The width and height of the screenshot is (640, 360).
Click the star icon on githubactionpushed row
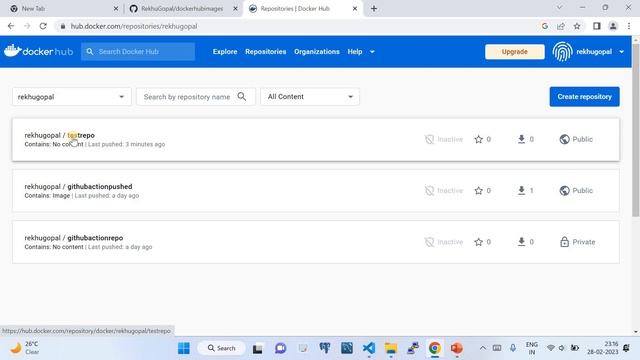478,191
